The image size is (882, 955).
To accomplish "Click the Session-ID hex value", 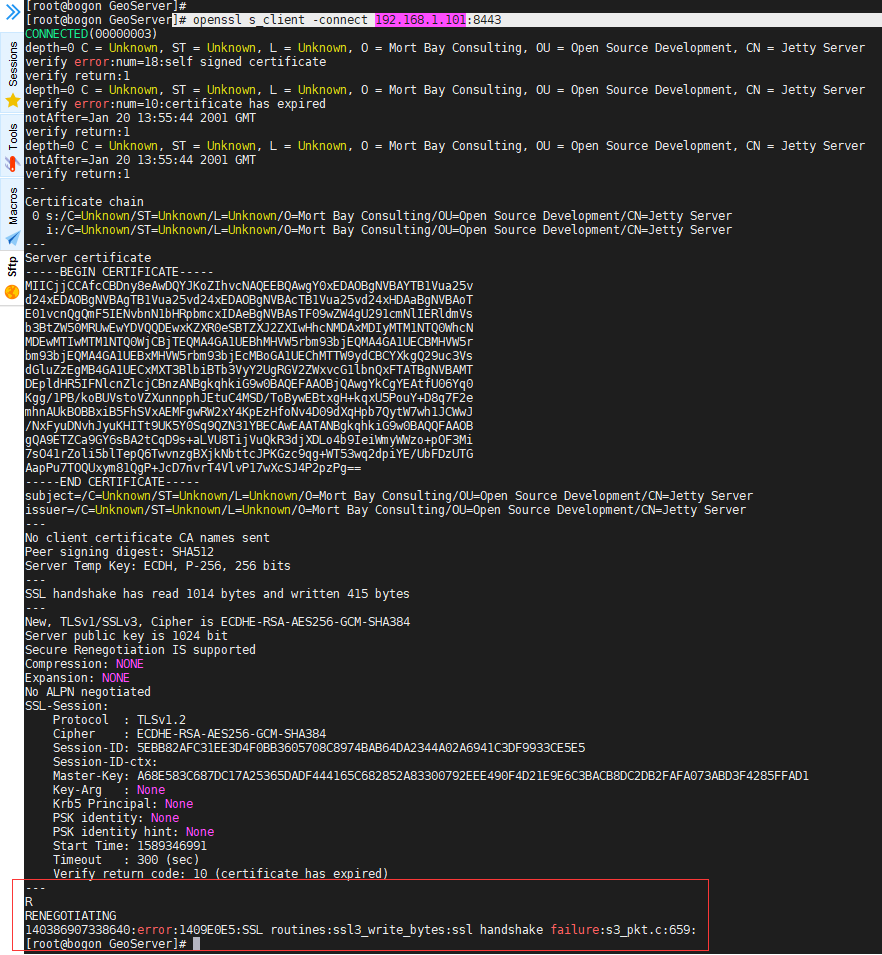I will coord(361,748).
